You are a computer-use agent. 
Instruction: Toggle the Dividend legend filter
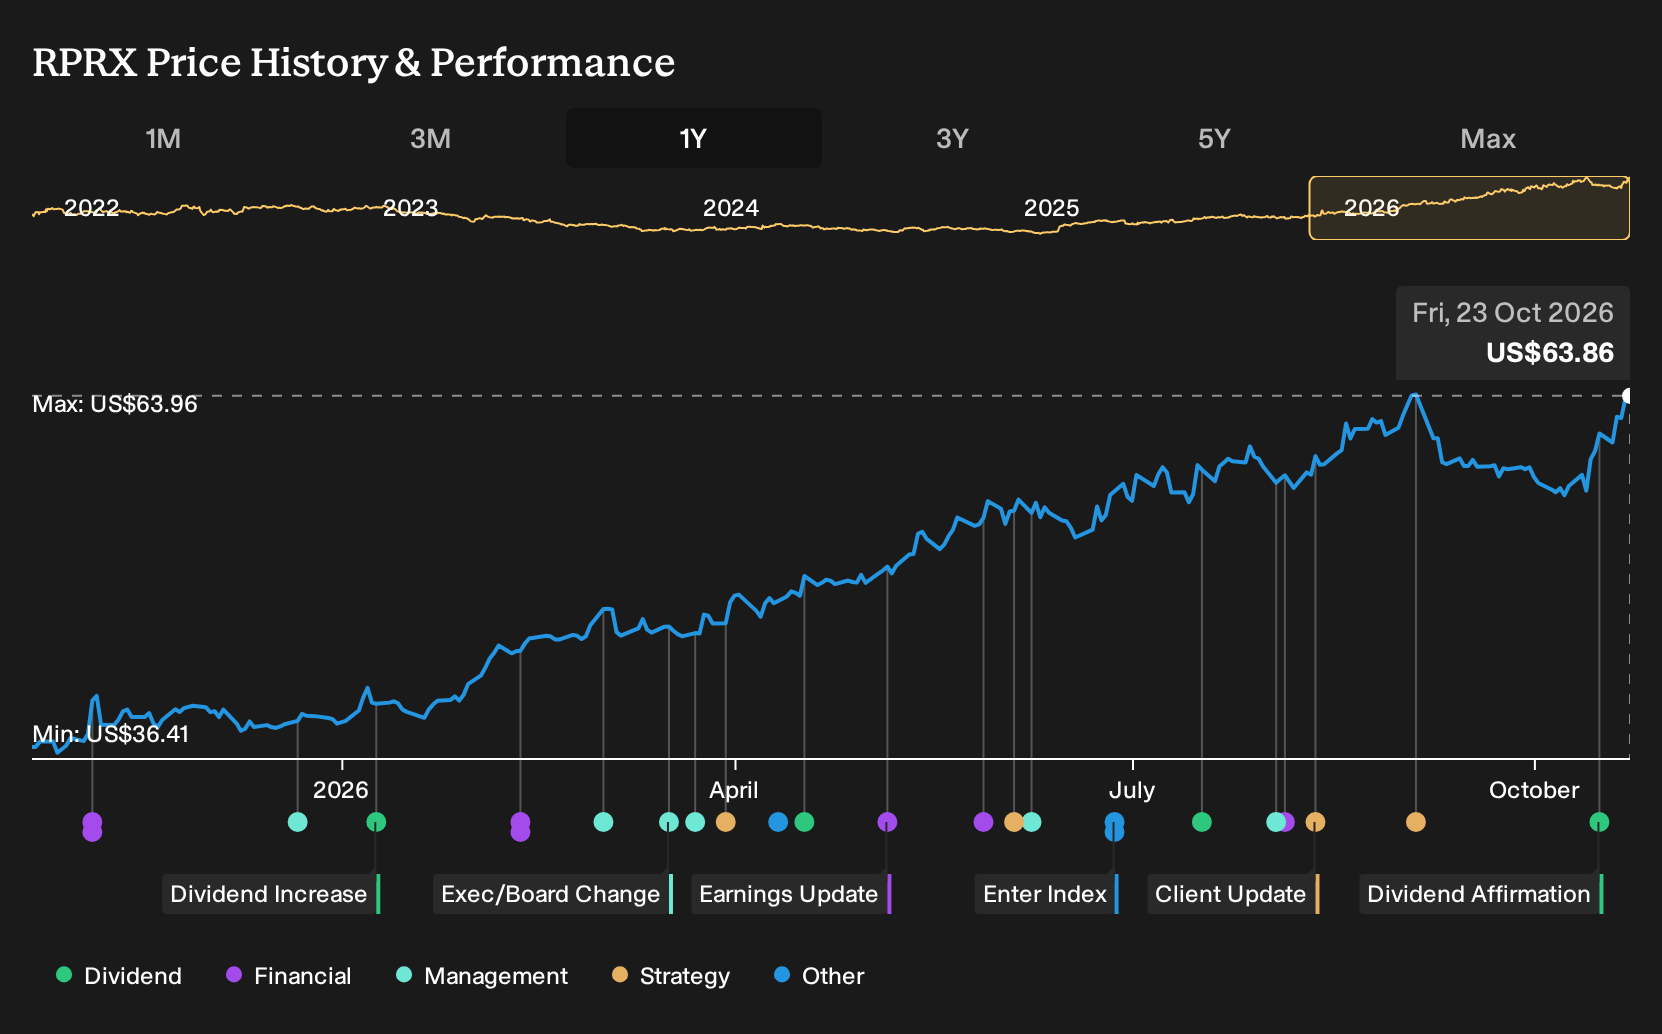pyautogui.click(x=119, y=976)
